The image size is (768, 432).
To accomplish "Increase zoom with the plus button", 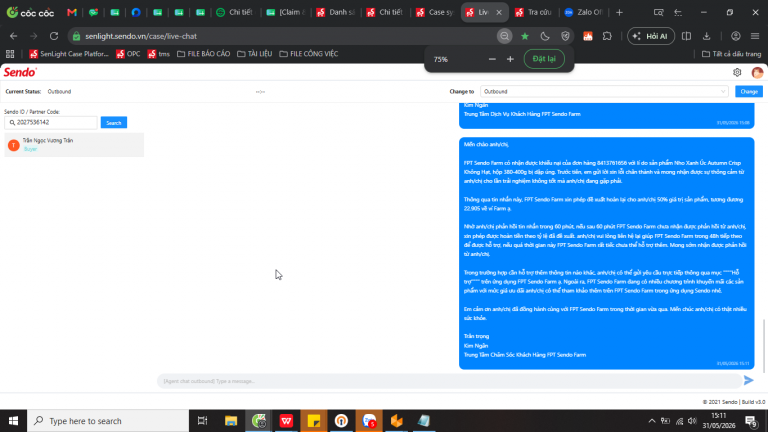I will (510, 59).
